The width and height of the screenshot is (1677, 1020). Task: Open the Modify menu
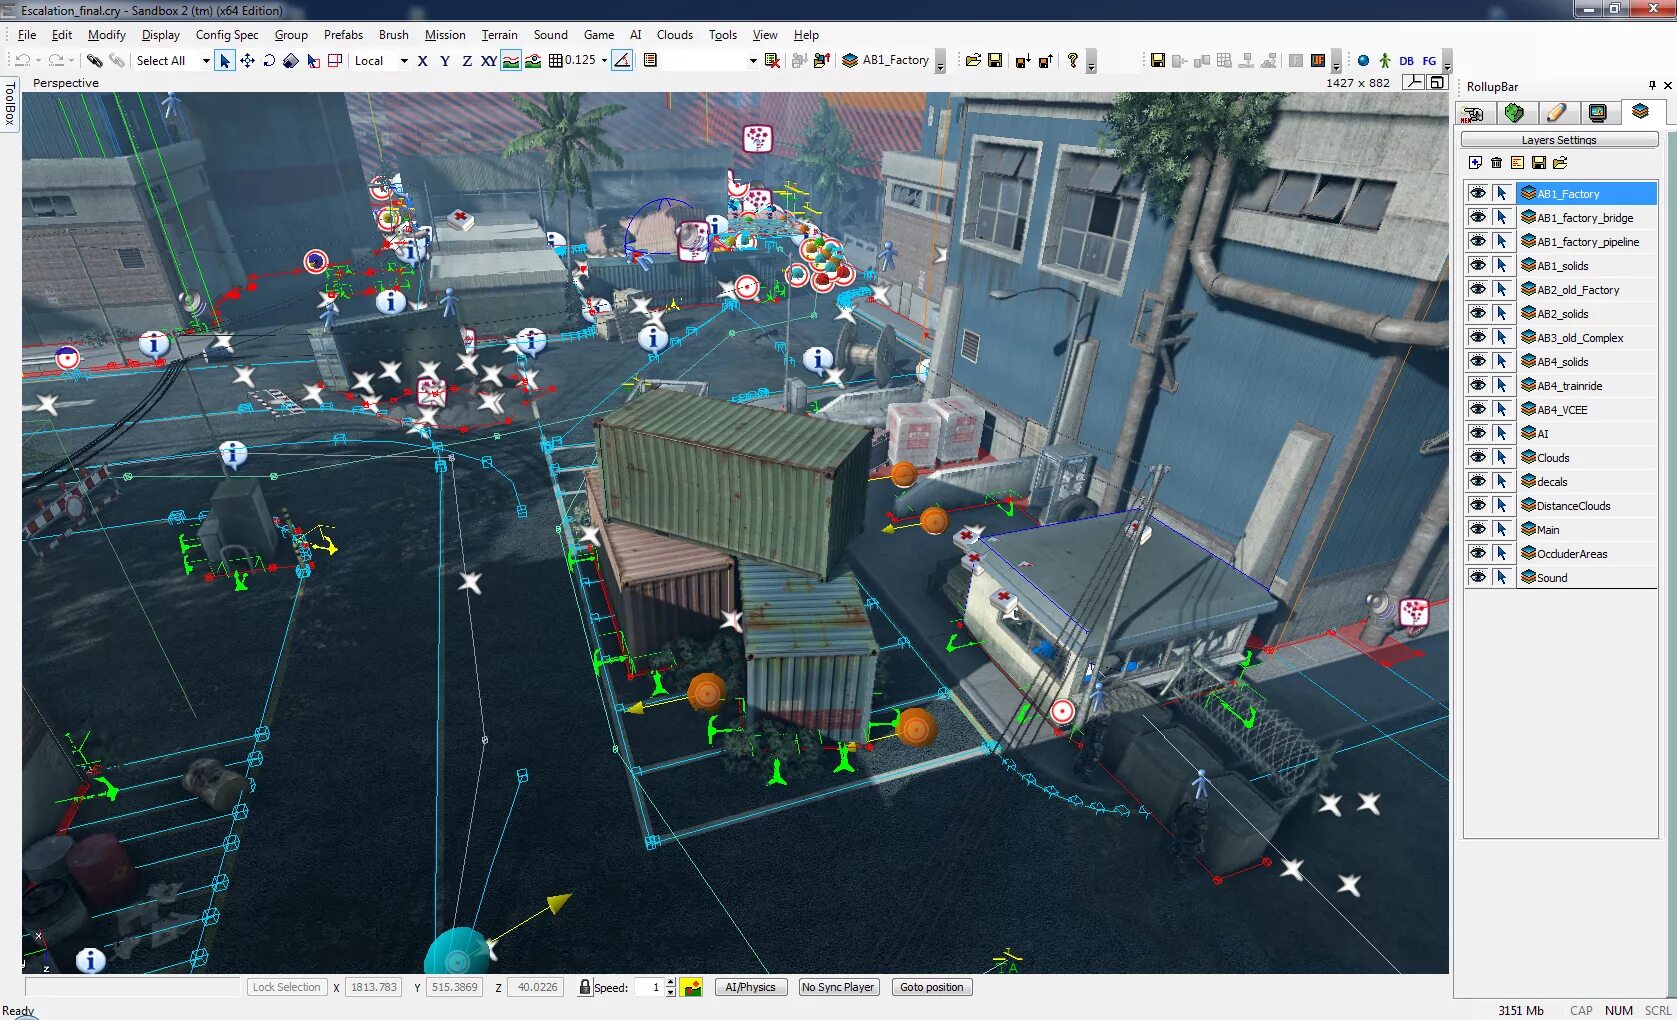pos(107,35)
